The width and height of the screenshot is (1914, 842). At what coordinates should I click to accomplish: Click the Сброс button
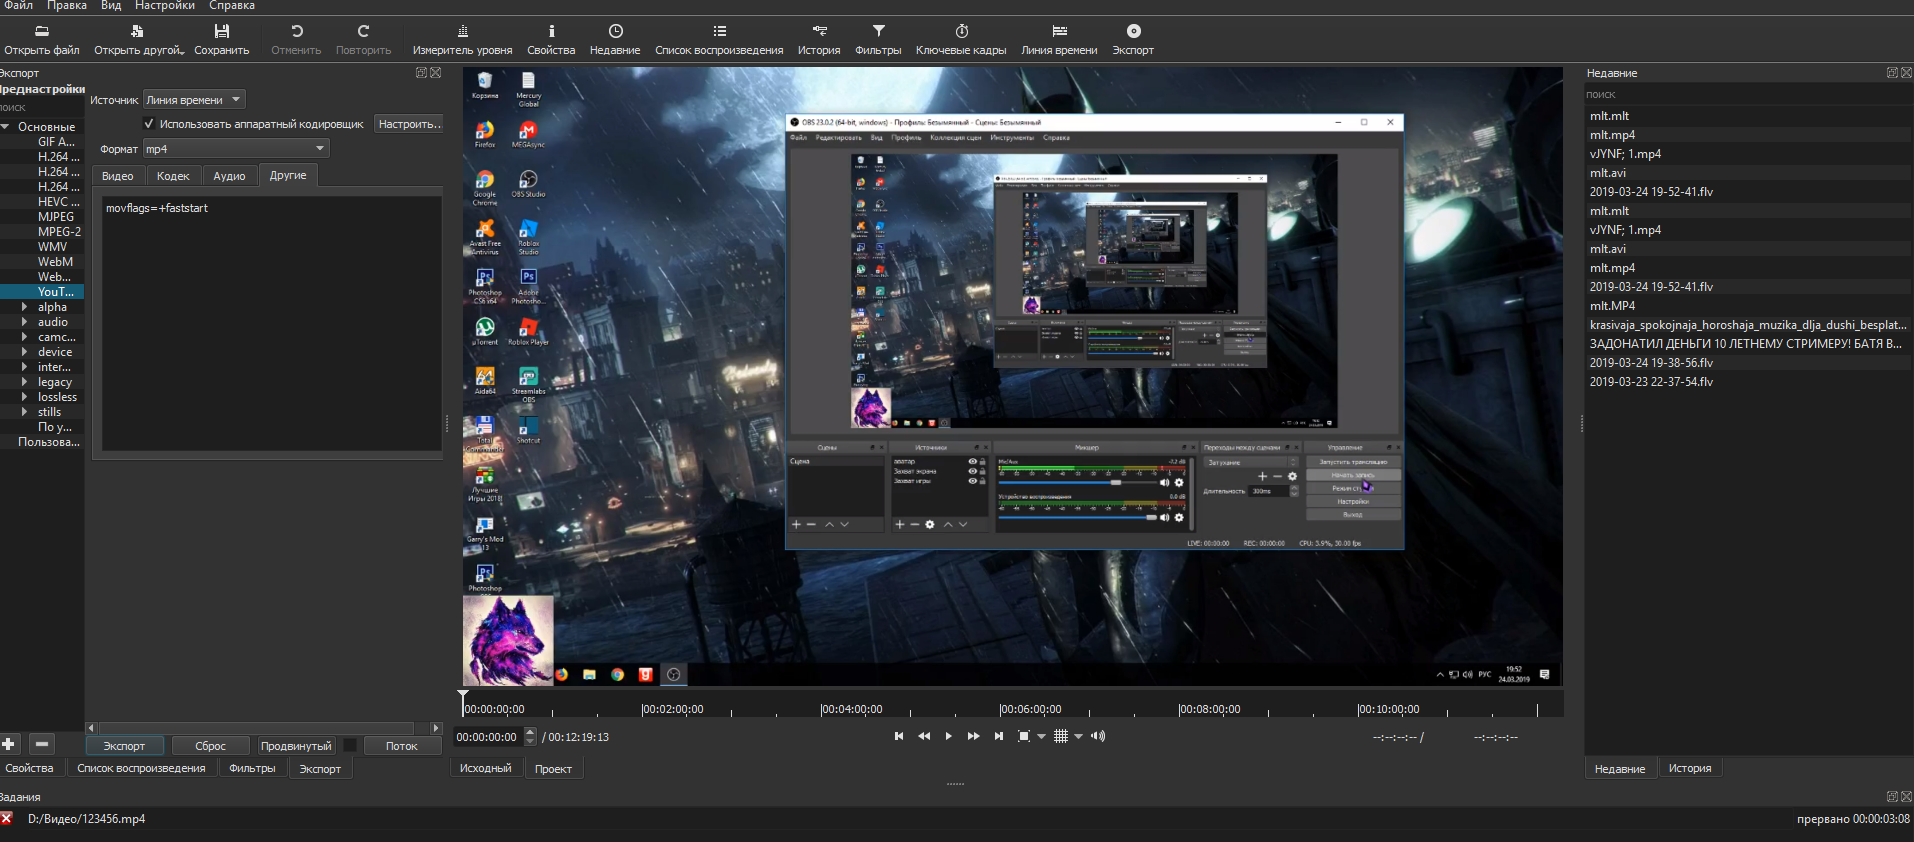(x=210, y=746)
